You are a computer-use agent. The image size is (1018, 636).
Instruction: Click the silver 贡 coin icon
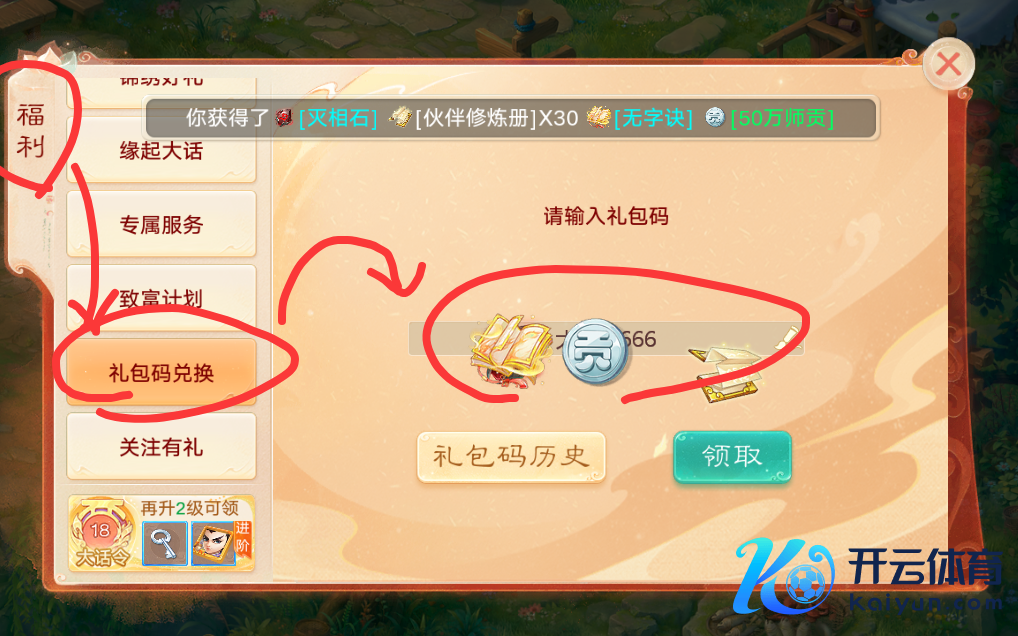pyautogui.click(x=595, y=352)
